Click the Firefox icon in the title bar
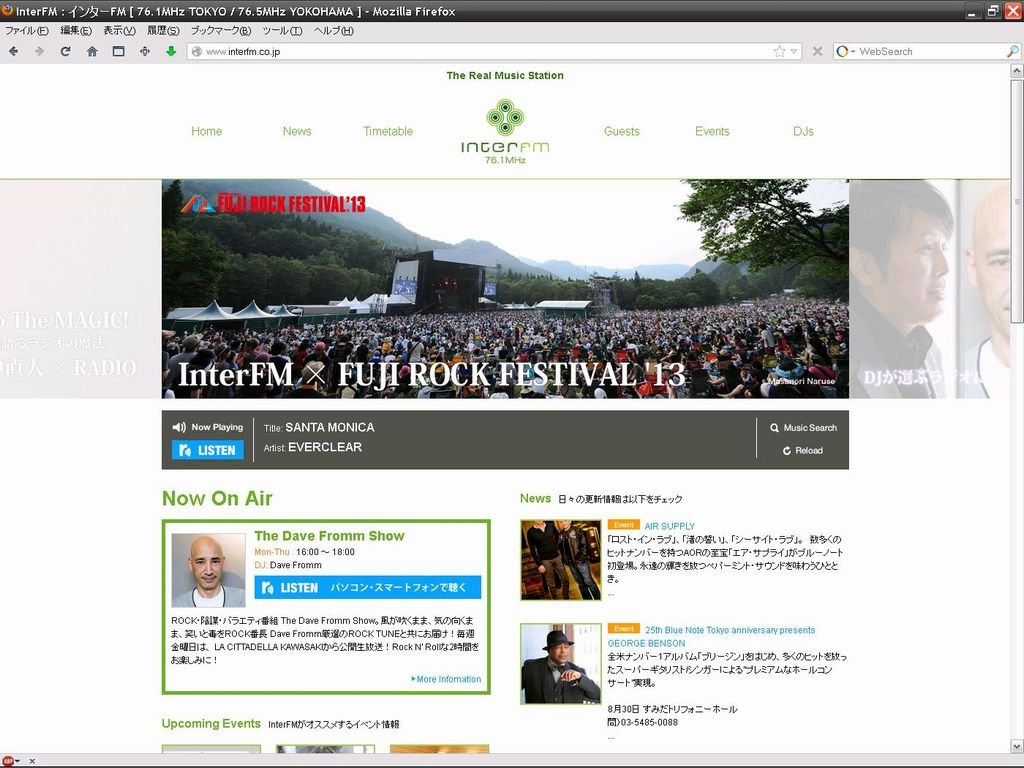The image size is (1024, 768). tap(8, 11)
